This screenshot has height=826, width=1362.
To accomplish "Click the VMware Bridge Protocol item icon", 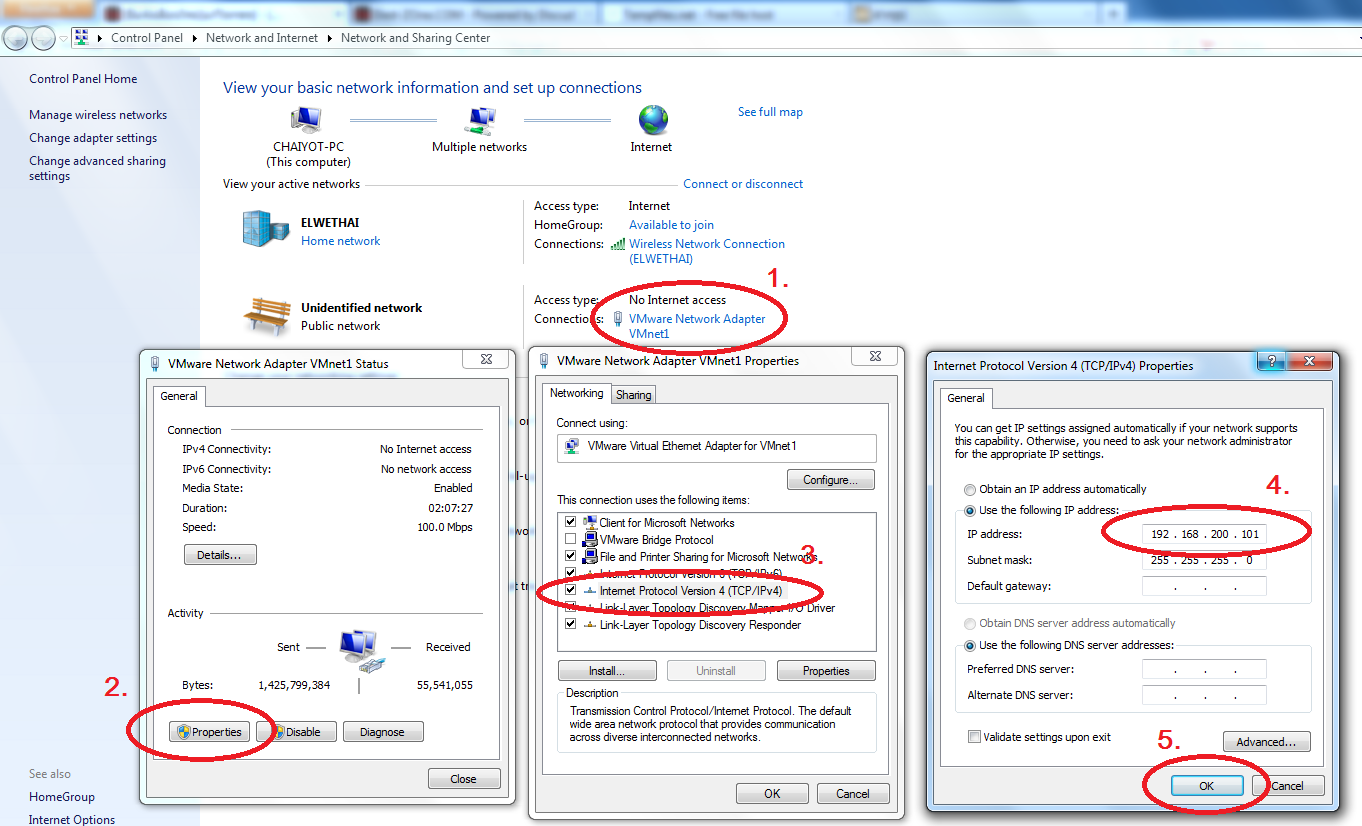I will pos(590,540).
